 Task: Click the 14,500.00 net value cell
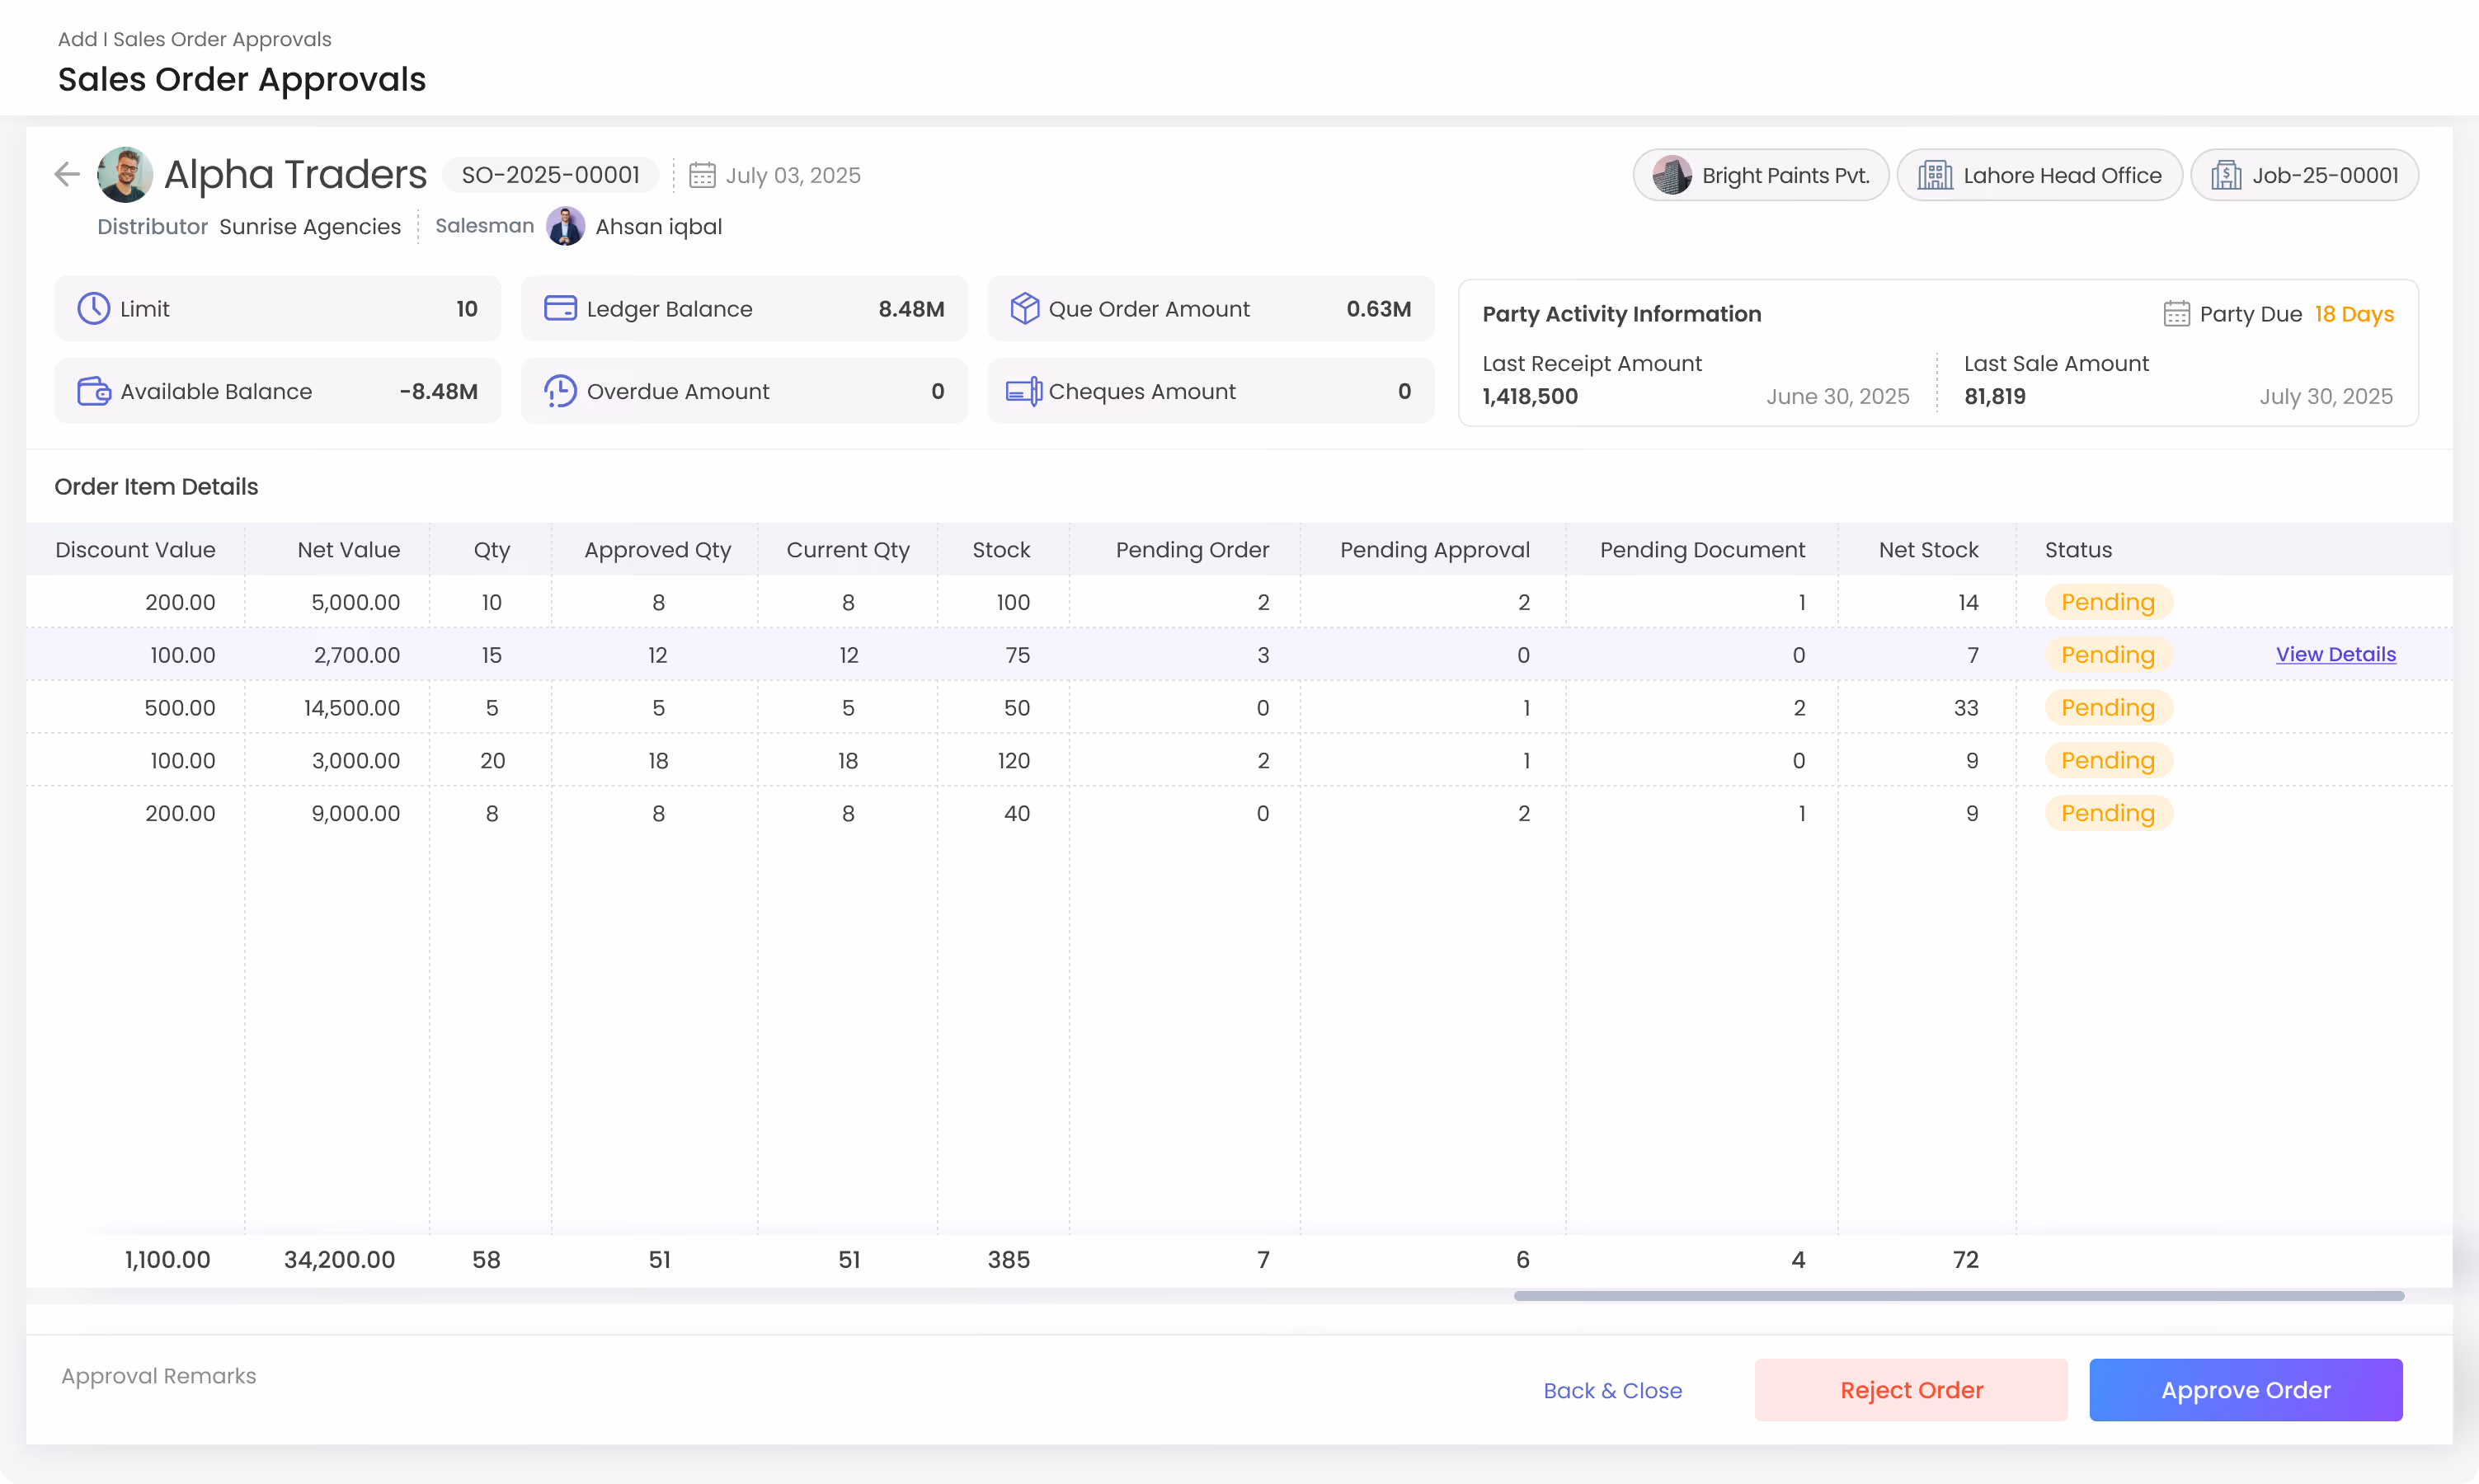352,708
